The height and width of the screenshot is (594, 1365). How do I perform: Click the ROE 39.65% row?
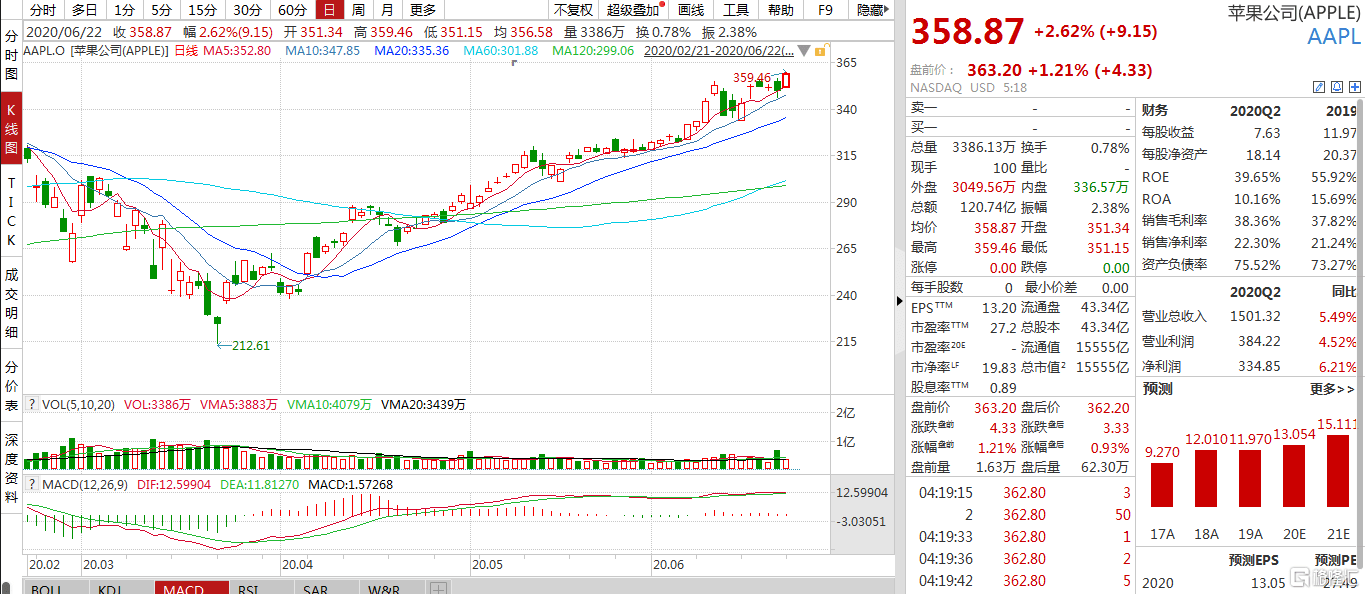coord(1250,177)
